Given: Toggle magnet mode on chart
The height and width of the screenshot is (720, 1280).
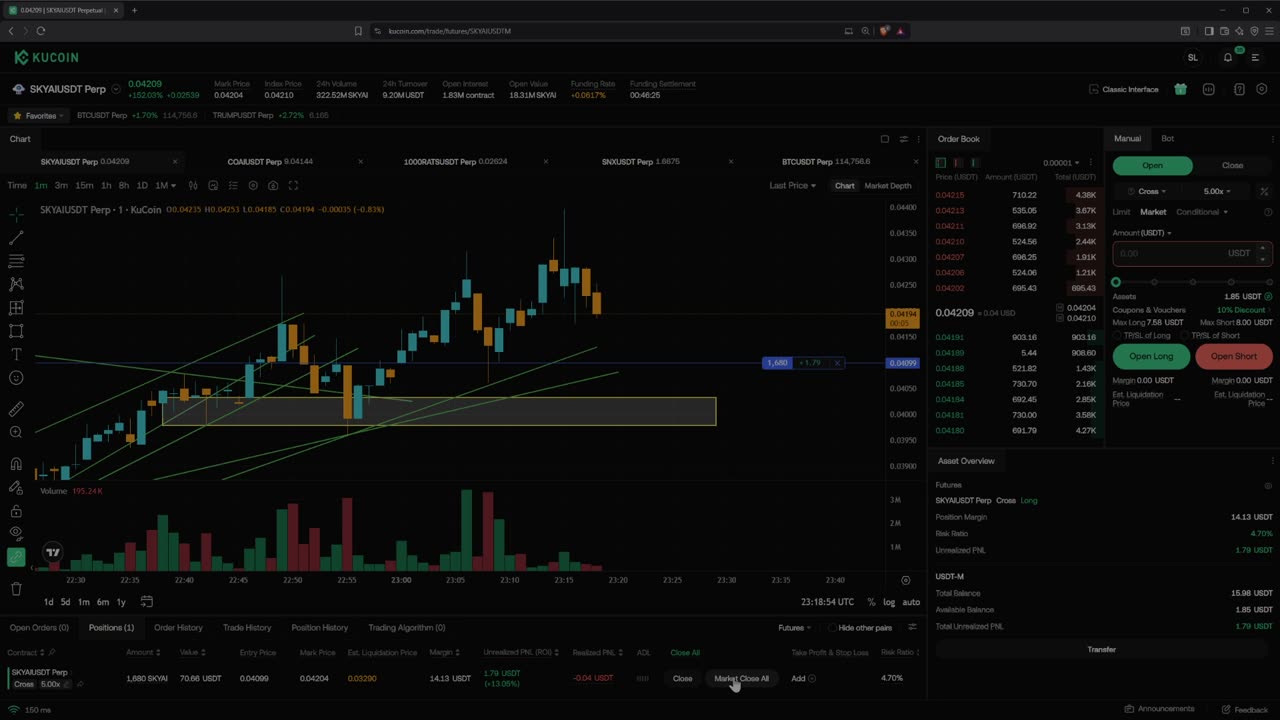Looking at the screenshot, I should [x=16, y=464].
